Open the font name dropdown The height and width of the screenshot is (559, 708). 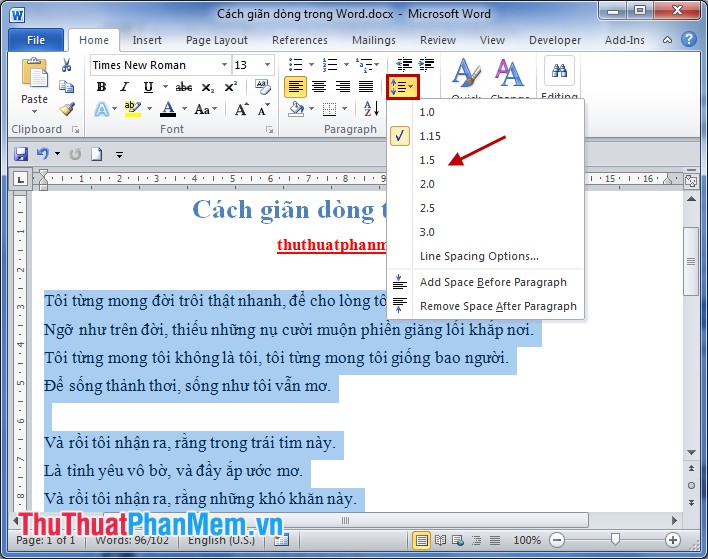[x=224, y=65]
